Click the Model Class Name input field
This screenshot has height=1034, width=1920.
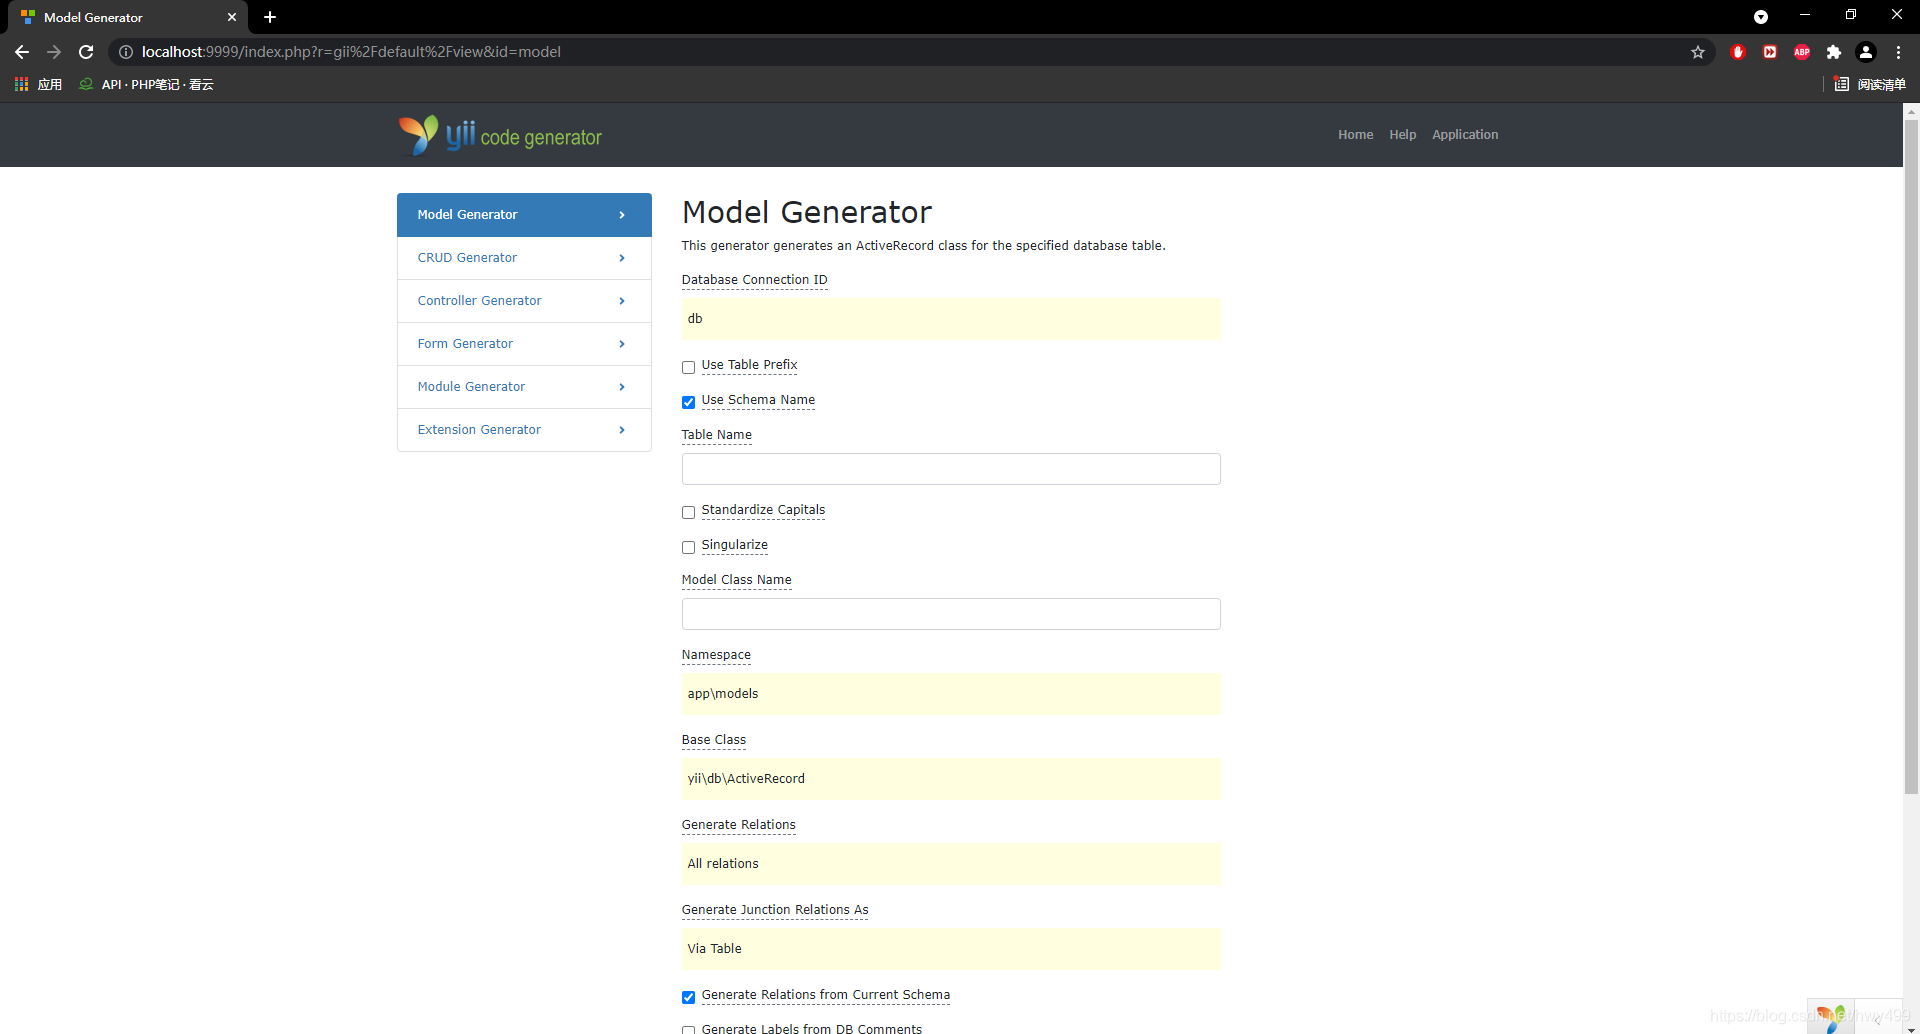pos(951,614)
